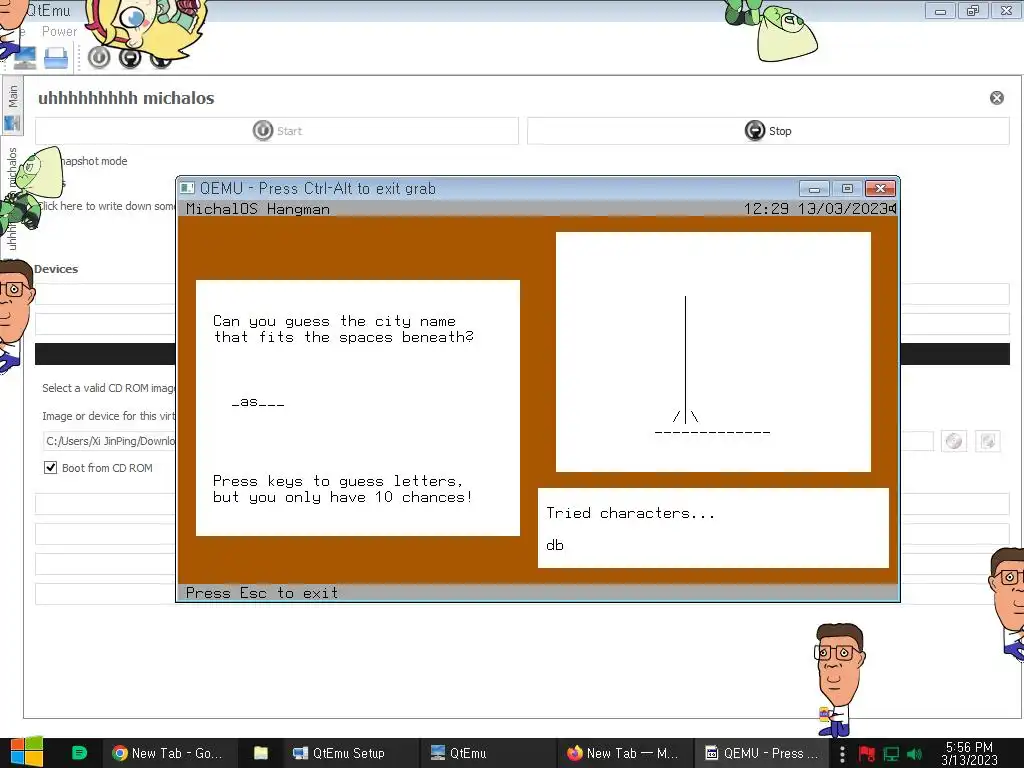This screenshot has width=1024, height=768.
Task: Click the power-on icon in QtEmu toolbar
Action: [99, 57]
